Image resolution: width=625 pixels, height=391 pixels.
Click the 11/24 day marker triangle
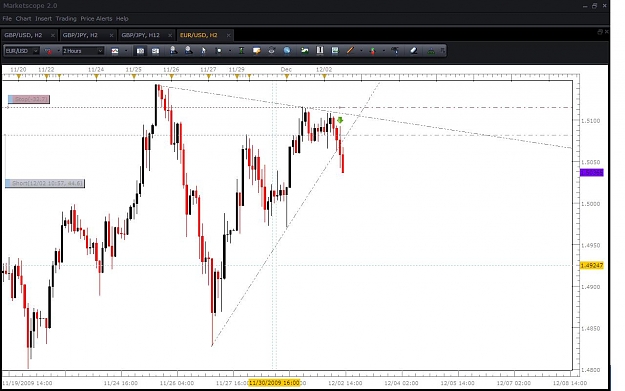click(96, 77)
